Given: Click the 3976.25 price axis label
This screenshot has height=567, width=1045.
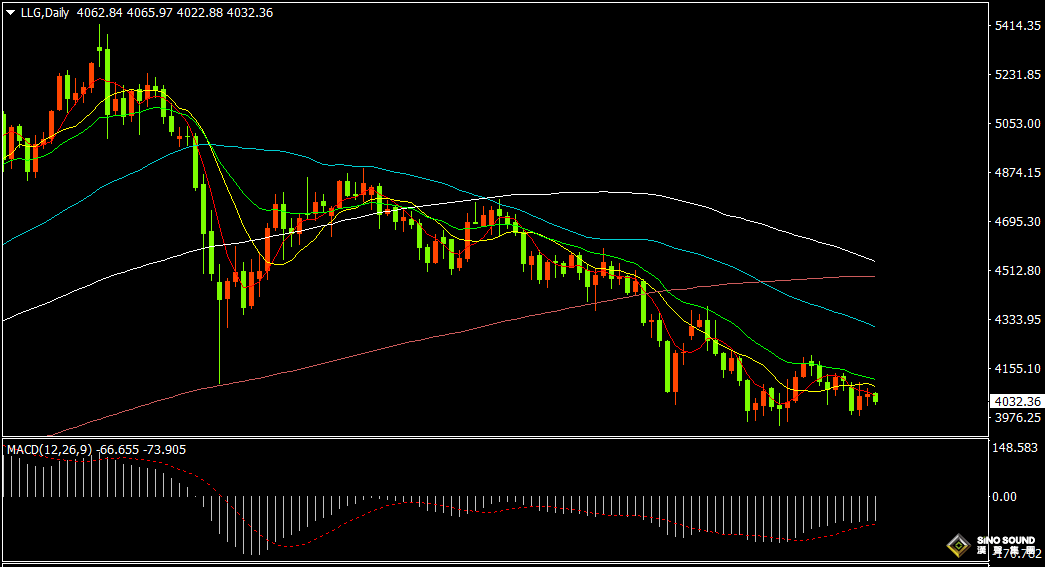Looking at the screenshot, I should [x=1017, y=418].
